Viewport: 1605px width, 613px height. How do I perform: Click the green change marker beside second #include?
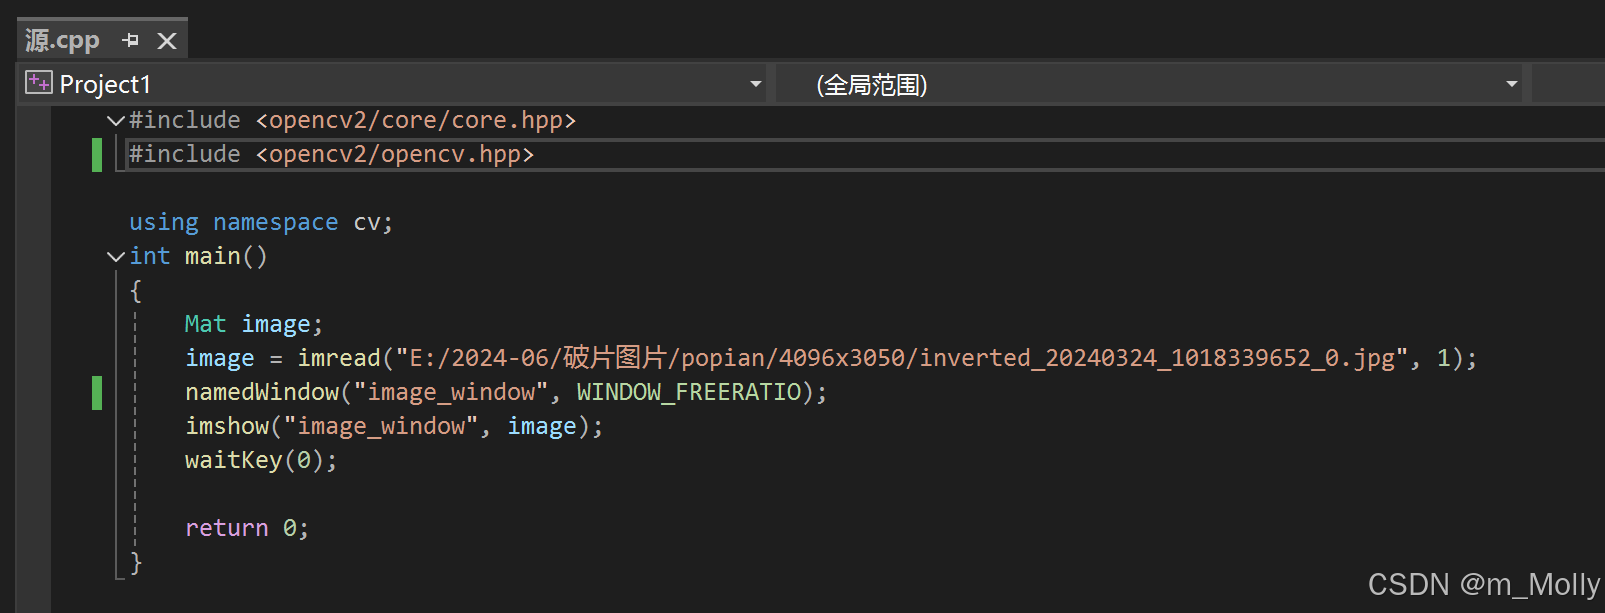tap(97, 155)
